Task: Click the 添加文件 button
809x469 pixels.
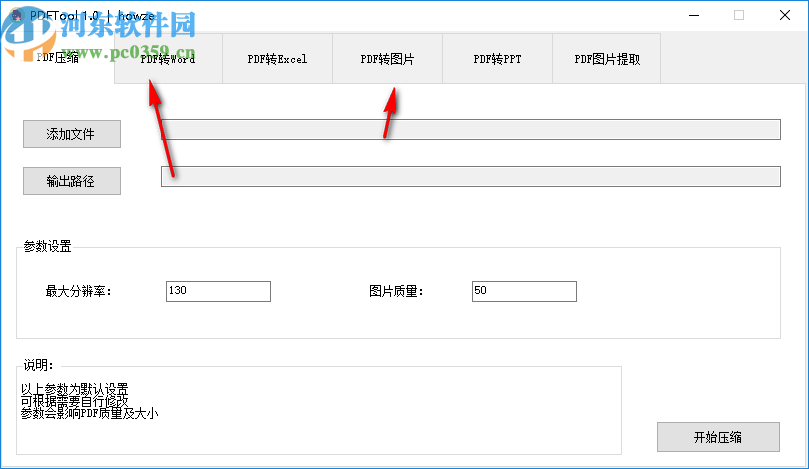Action: pos(72,134)
